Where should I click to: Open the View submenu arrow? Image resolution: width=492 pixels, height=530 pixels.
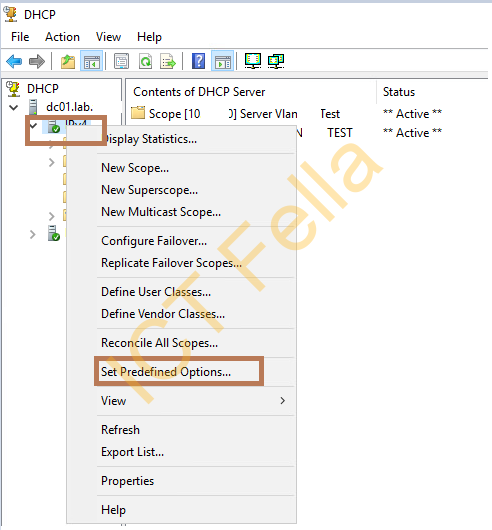tap(282, 401)
